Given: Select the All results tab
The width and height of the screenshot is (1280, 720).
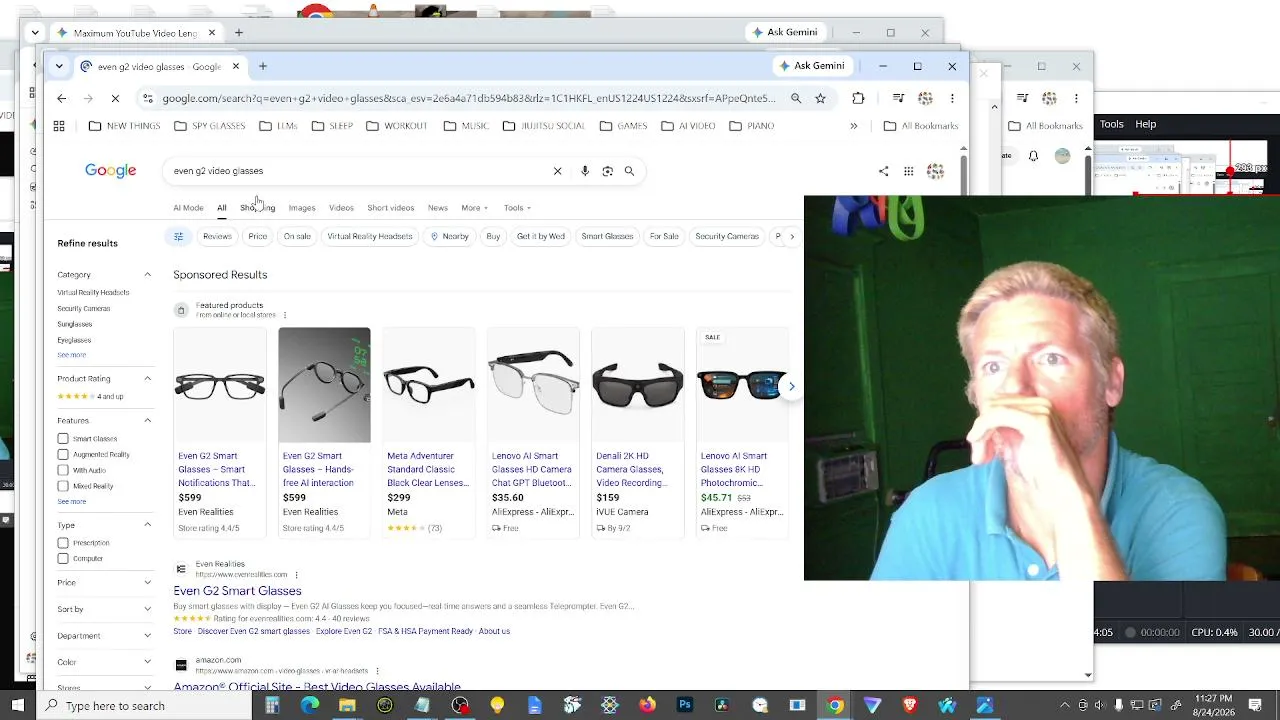Looking at the screenshot, I should 221,208.
